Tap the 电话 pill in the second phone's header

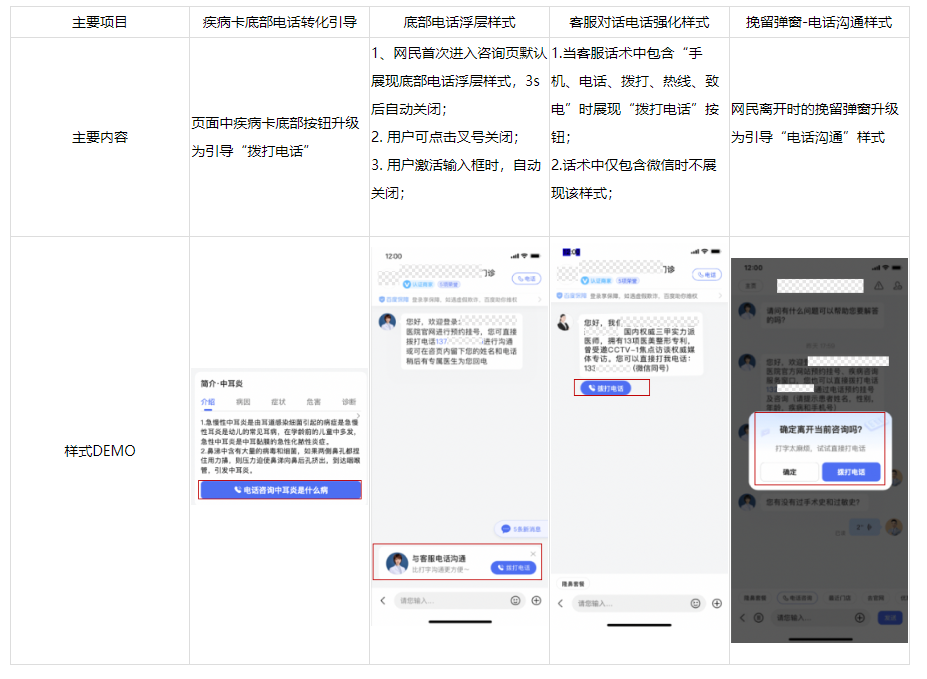point(525,279)
